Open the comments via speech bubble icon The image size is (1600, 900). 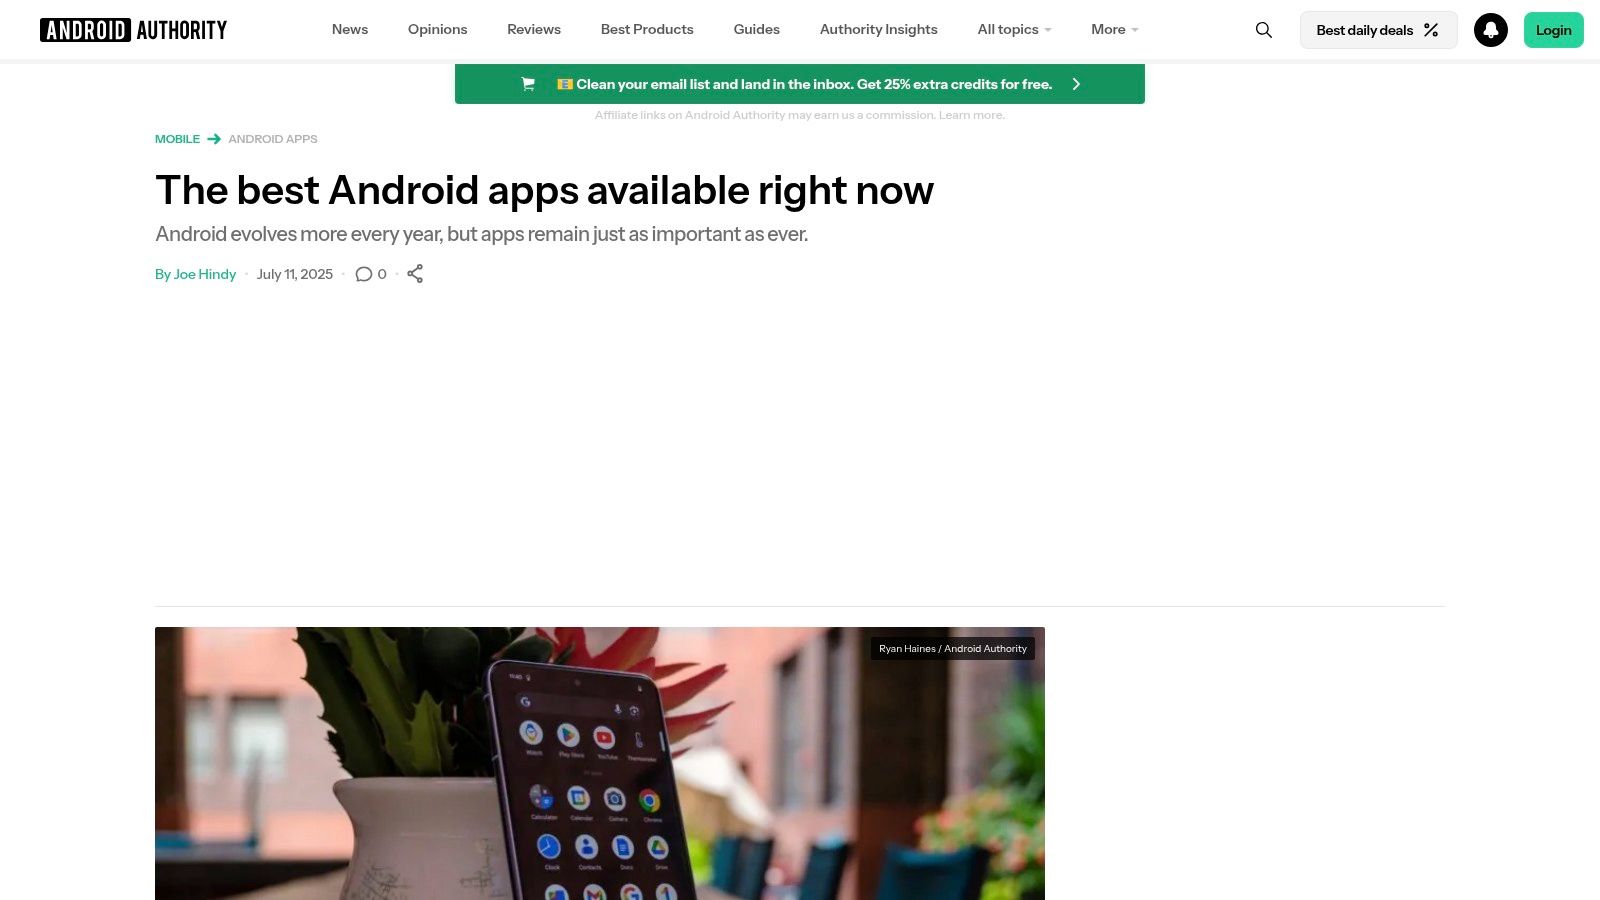pyautogui.click(x=364, y=273)
